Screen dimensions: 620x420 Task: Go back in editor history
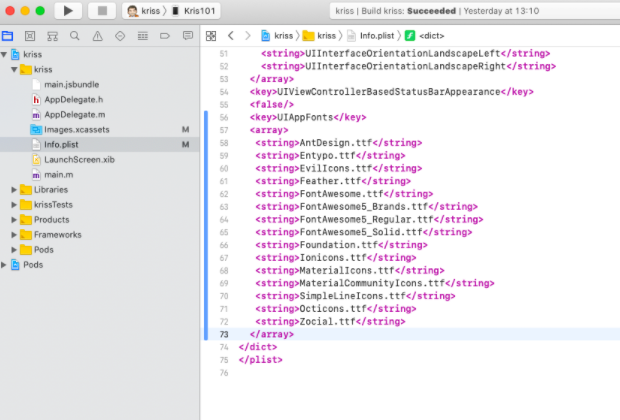point(231,36)
